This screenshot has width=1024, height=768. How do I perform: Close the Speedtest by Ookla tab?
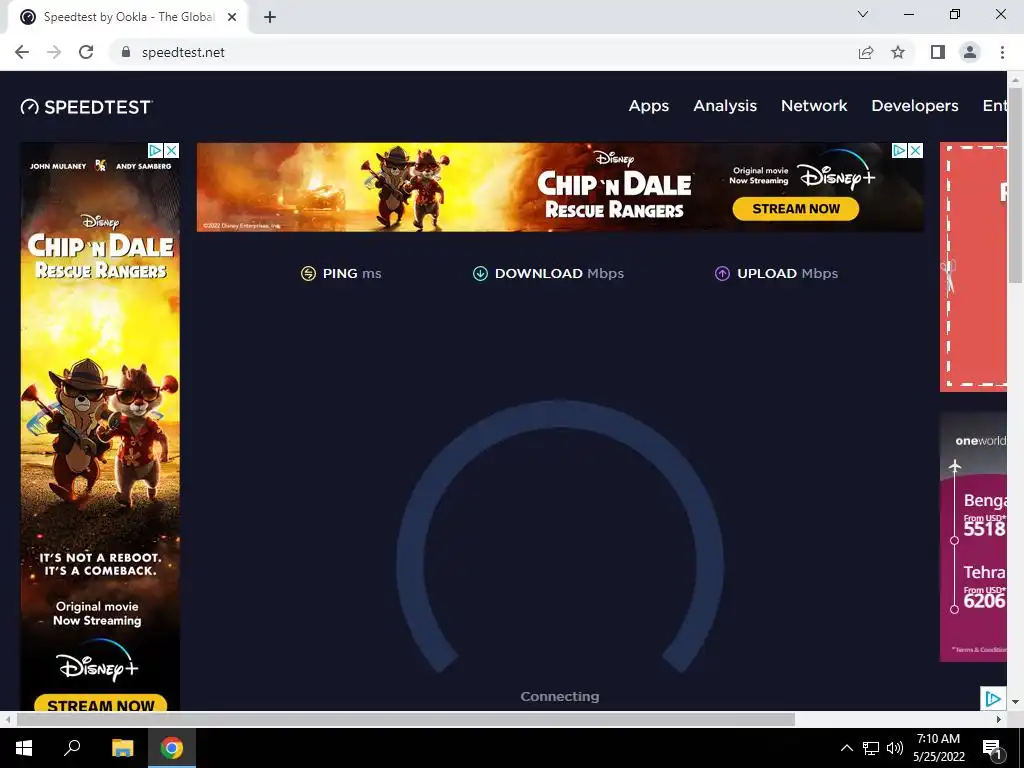point(232,17)
